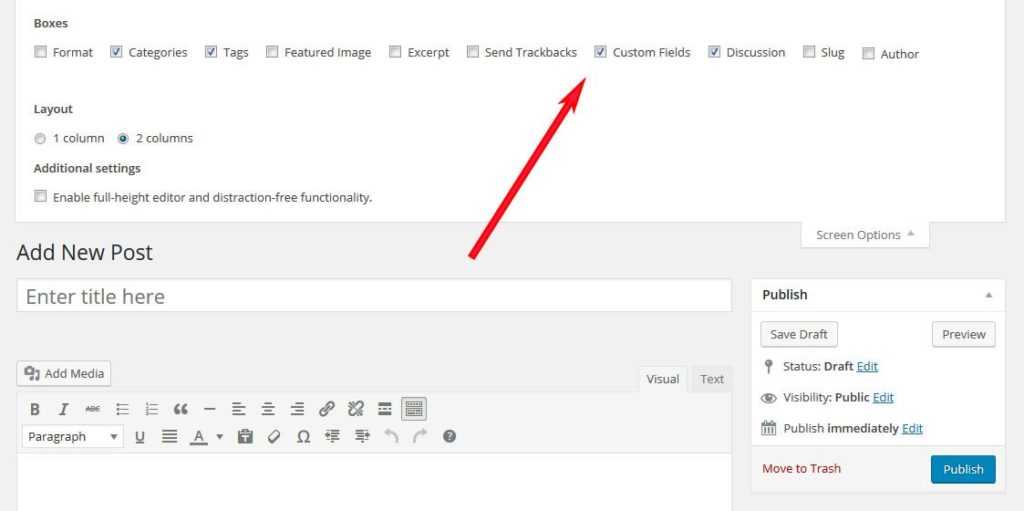Click the blue Publish button
Image resolution: width=1024 pixels, height=511 pixels.
point(962,469)
